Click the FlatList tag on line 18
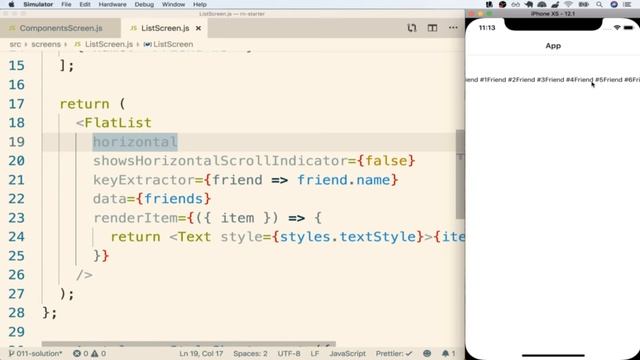Viewport: 640px width, 360px height. 118,122
